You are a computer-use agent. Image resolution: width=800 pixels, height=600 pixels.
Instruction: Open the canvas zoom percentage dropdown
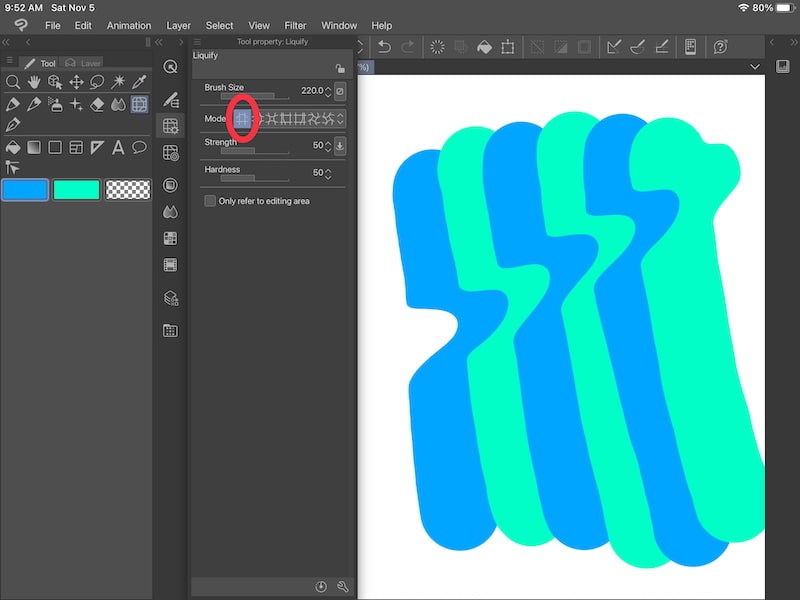pyautogui.click(x=756, y=66)
